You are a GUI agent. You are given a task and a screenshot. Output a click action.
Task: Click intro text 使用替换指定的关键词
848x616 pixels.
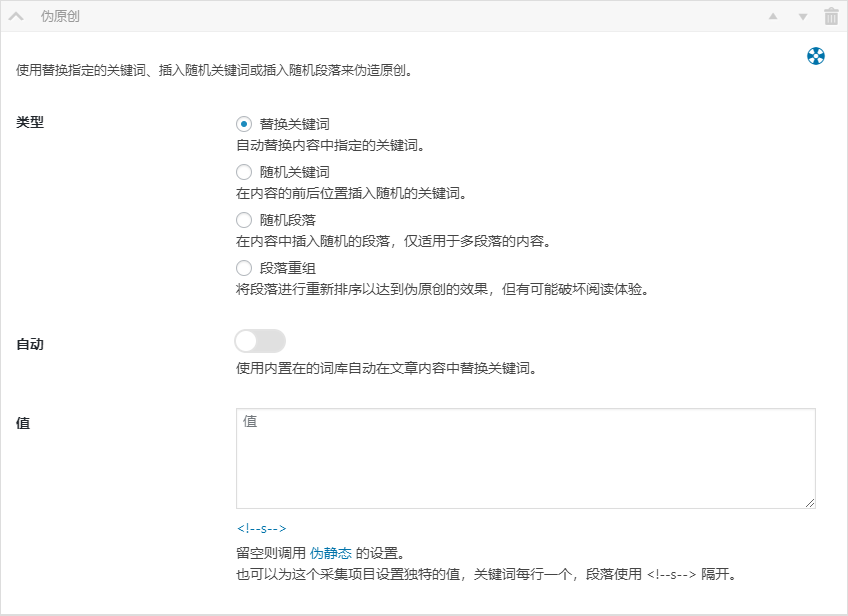[x=214, y=70]
